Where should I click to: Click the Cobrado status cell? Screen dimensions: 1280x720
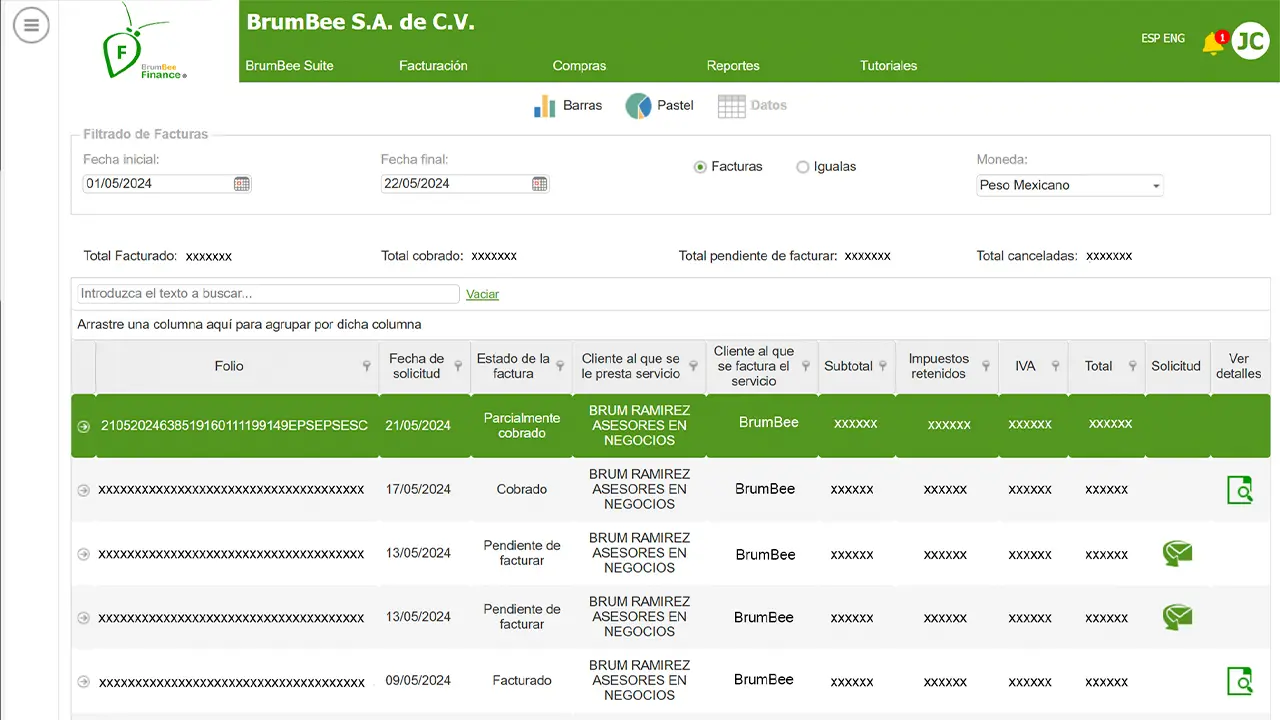click(x=522, y=490)
